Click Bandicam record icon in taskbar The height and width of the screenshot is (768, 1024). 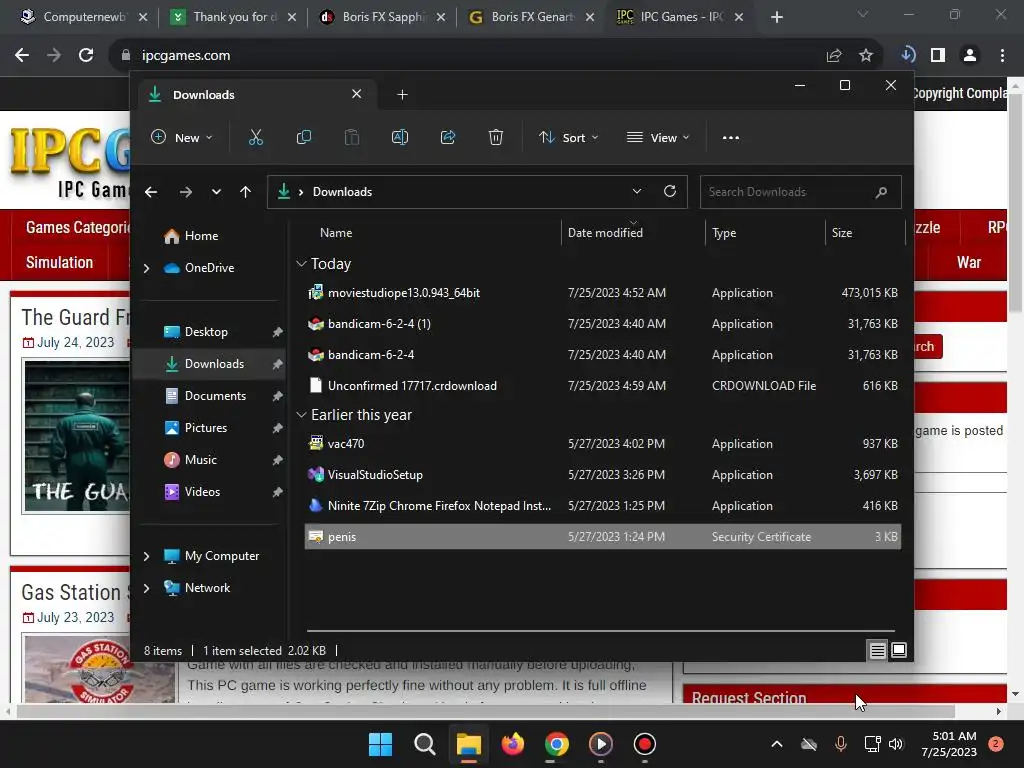(x=645, y=744)
